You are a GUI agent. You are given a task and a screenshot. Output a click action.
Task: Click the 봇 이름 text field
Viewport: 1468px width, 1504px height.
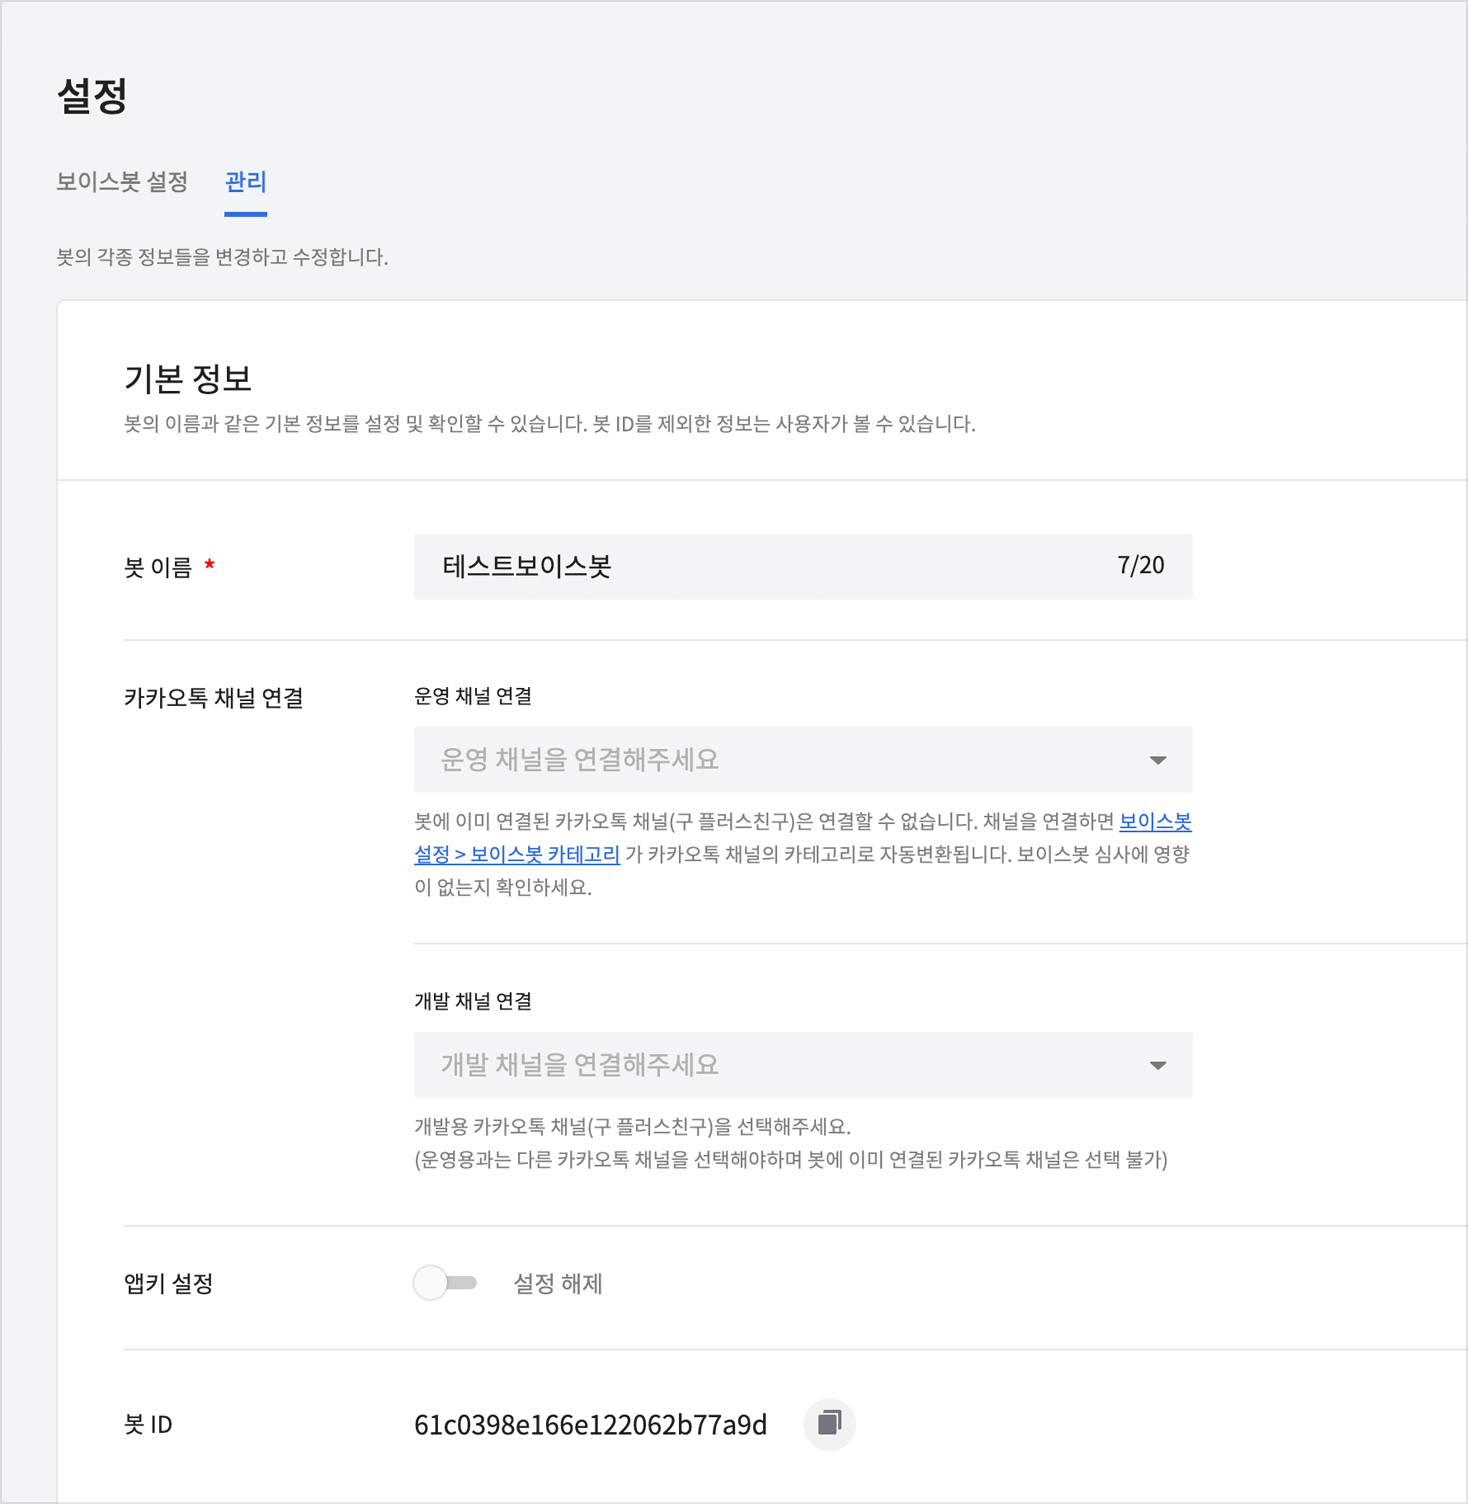pyautogui.click(x=760, y=567)
